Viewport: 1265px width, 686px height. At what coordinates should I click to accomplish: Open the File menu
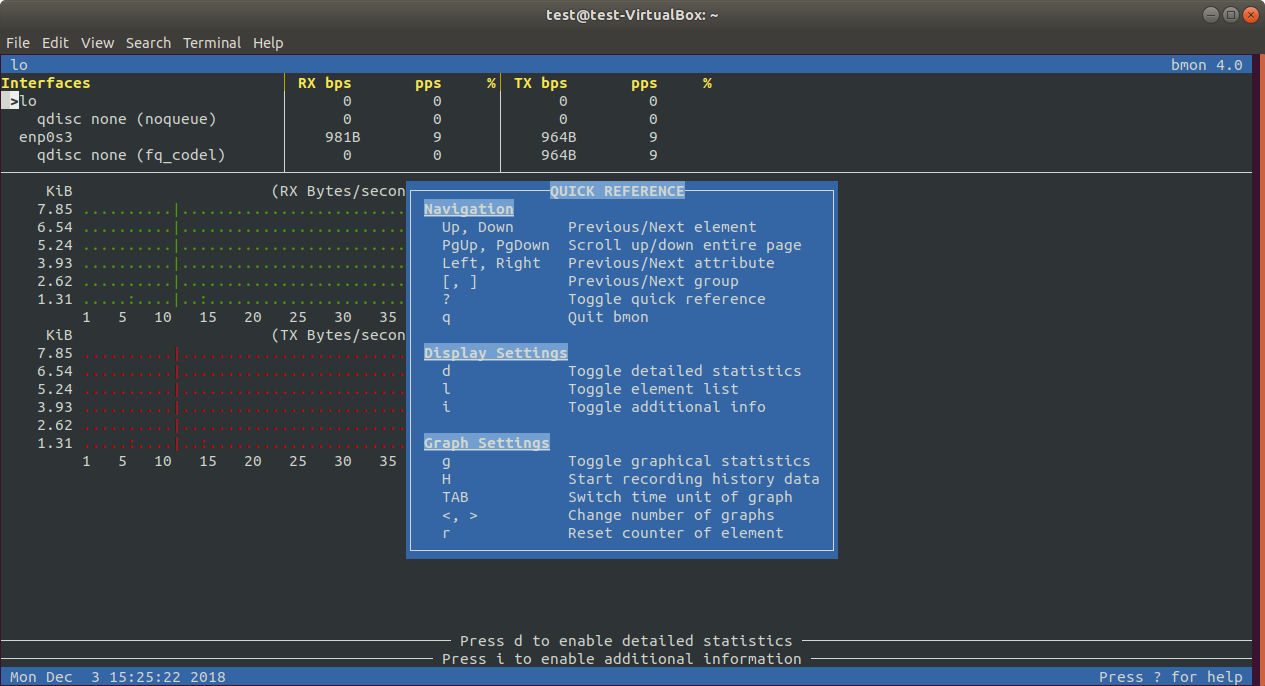(x=18, y=43)
